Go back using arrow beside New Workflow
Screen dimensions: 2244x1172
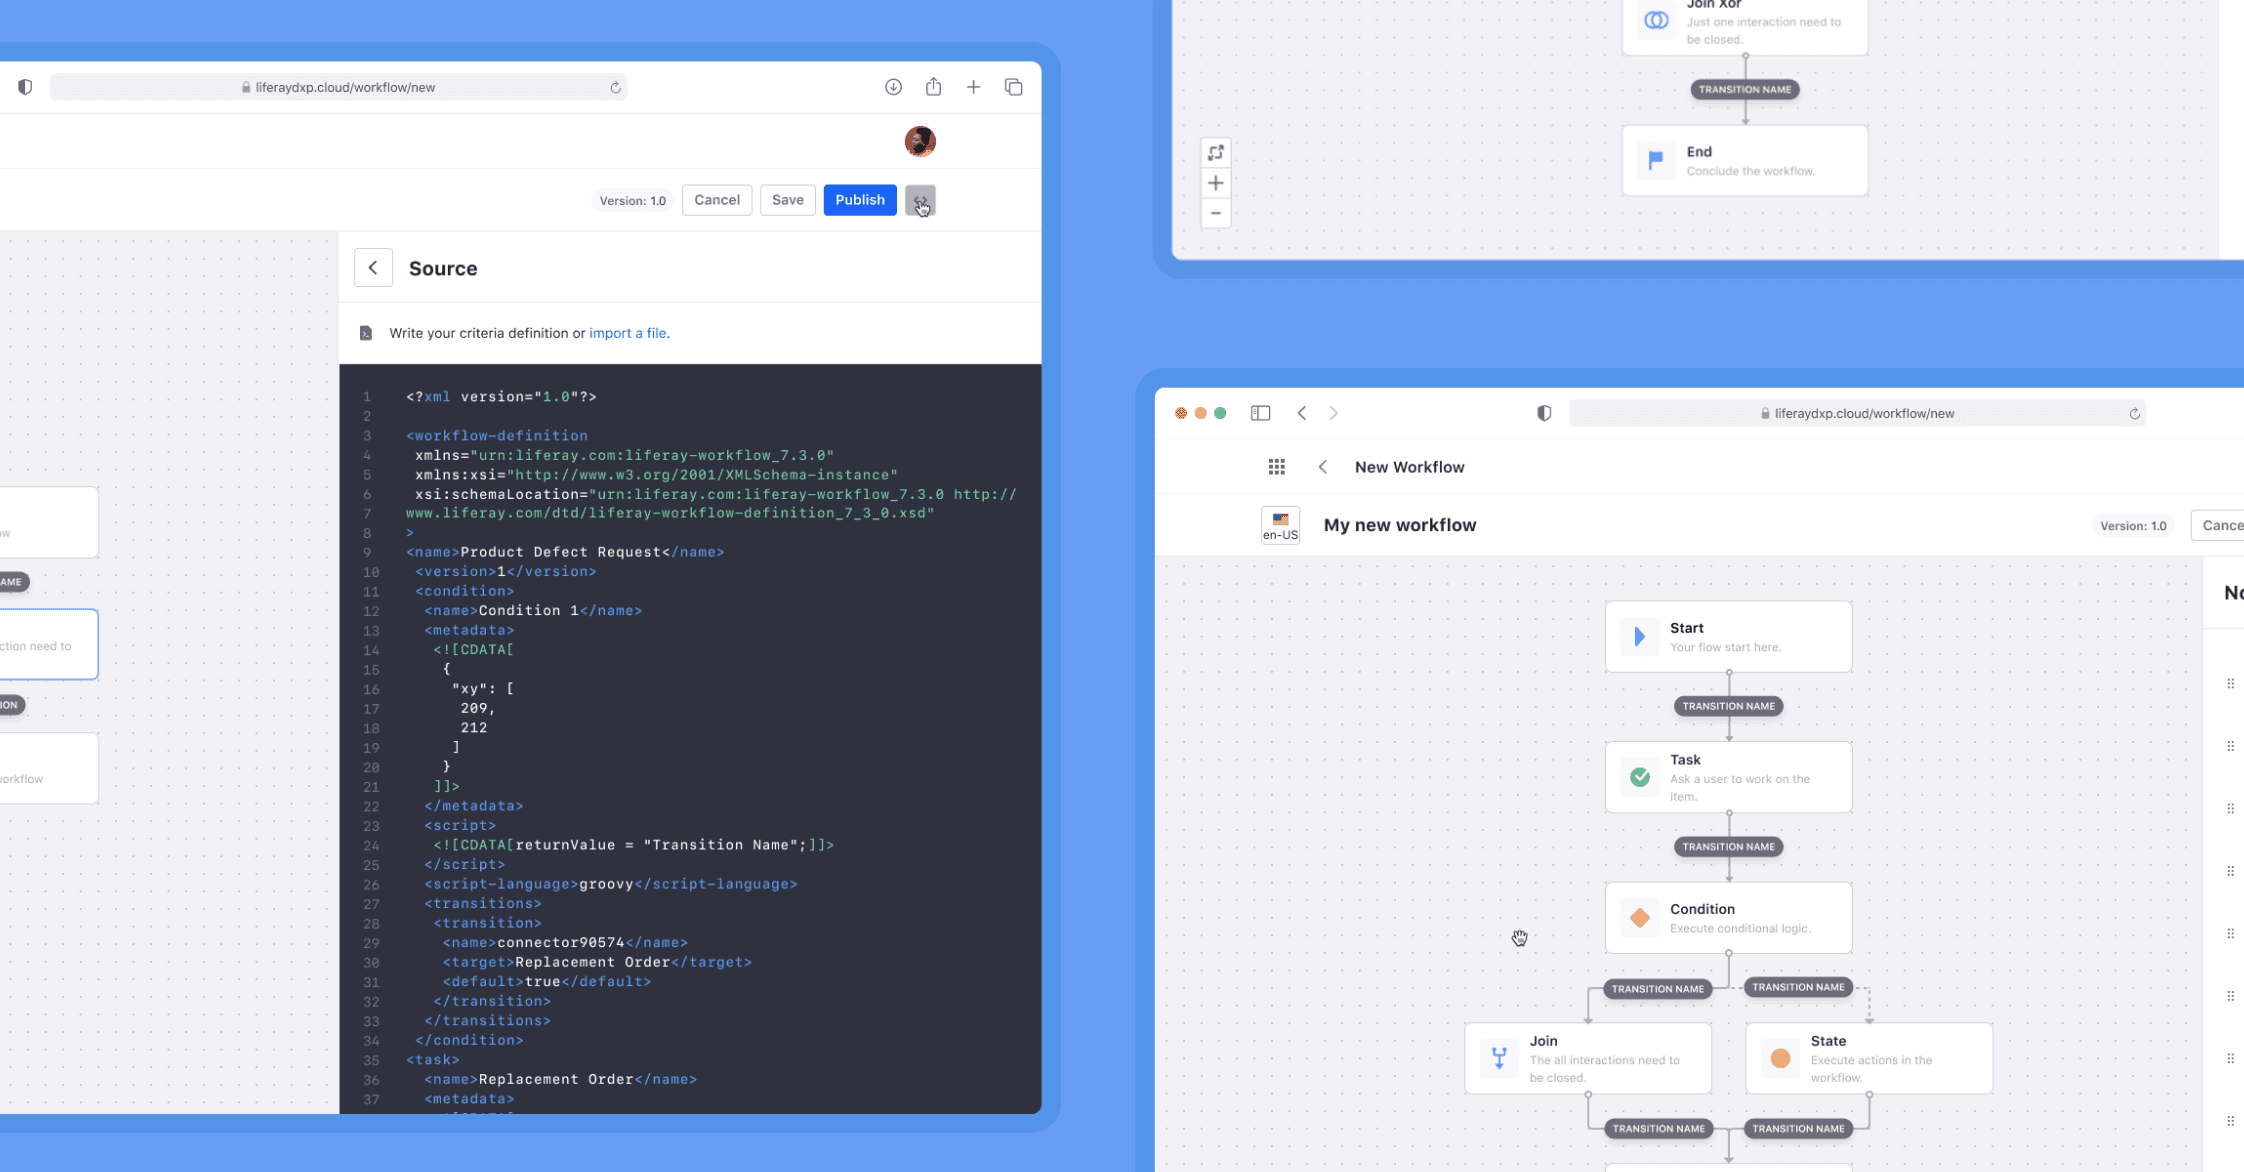click(x=1322, y=467)
